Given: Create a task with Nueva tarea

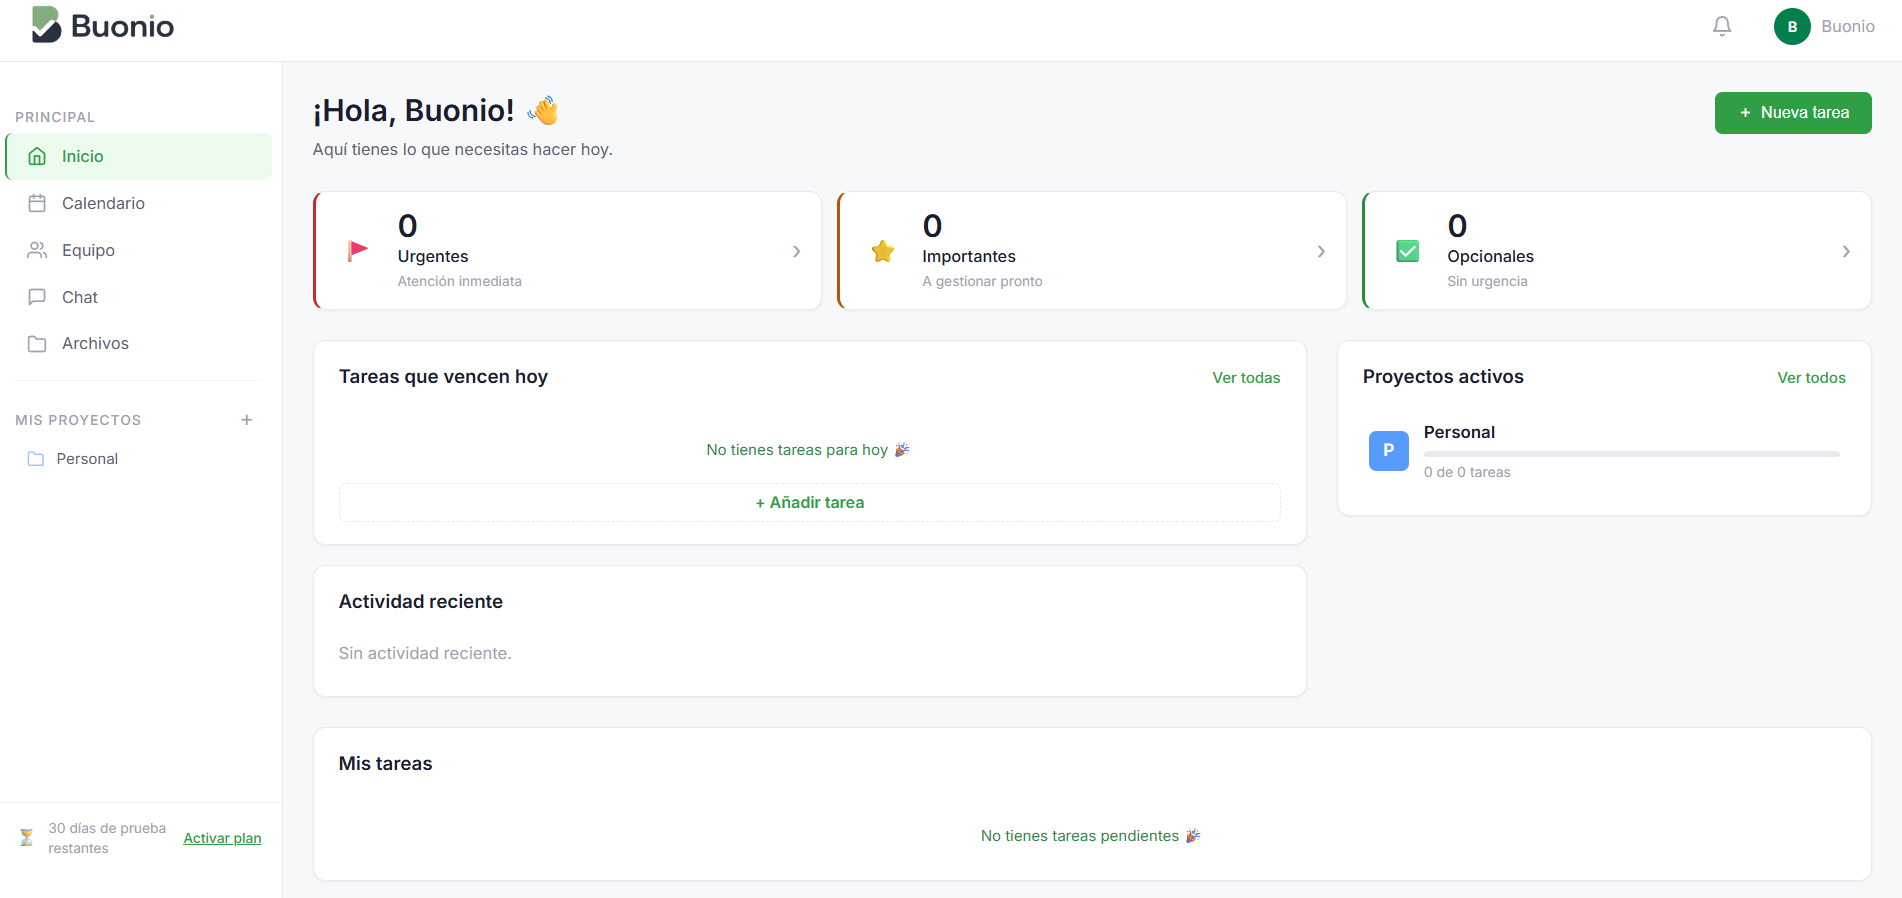Looking at the screenshot, I should pos(1793,113).
